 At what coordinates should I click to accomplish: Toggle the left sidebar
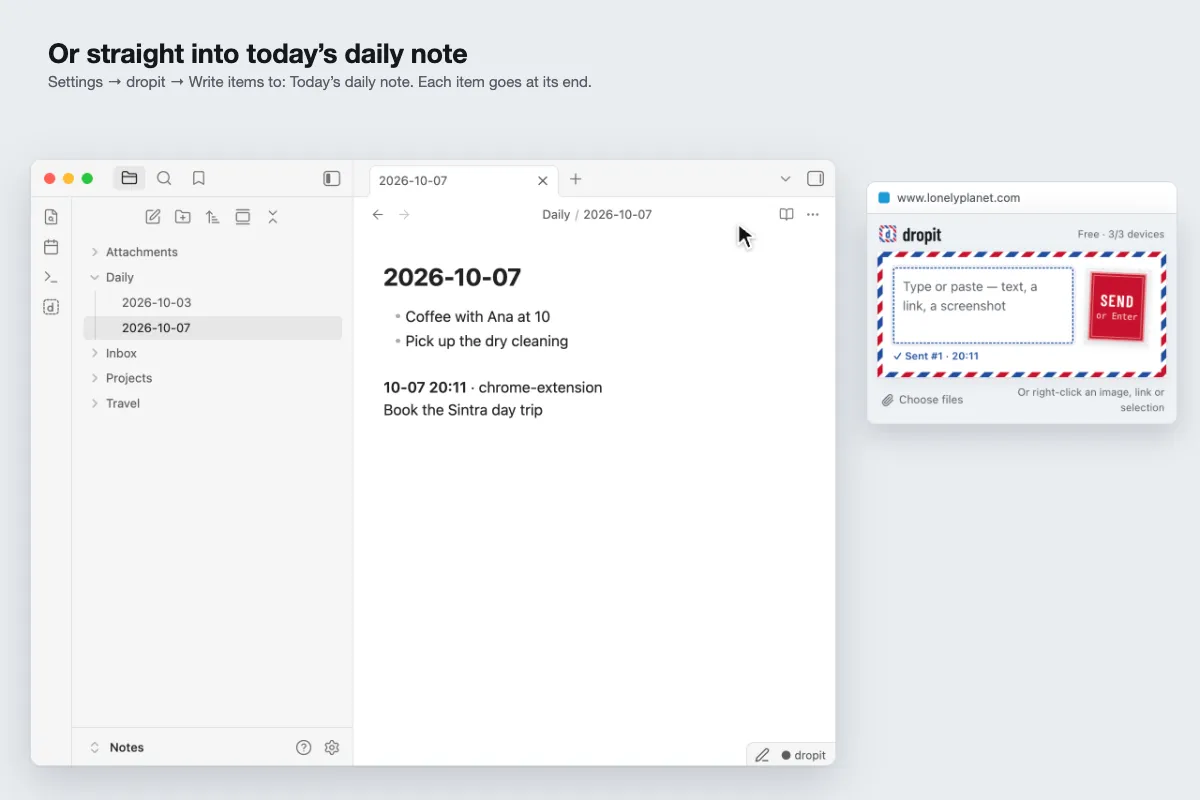click(332, 179)
